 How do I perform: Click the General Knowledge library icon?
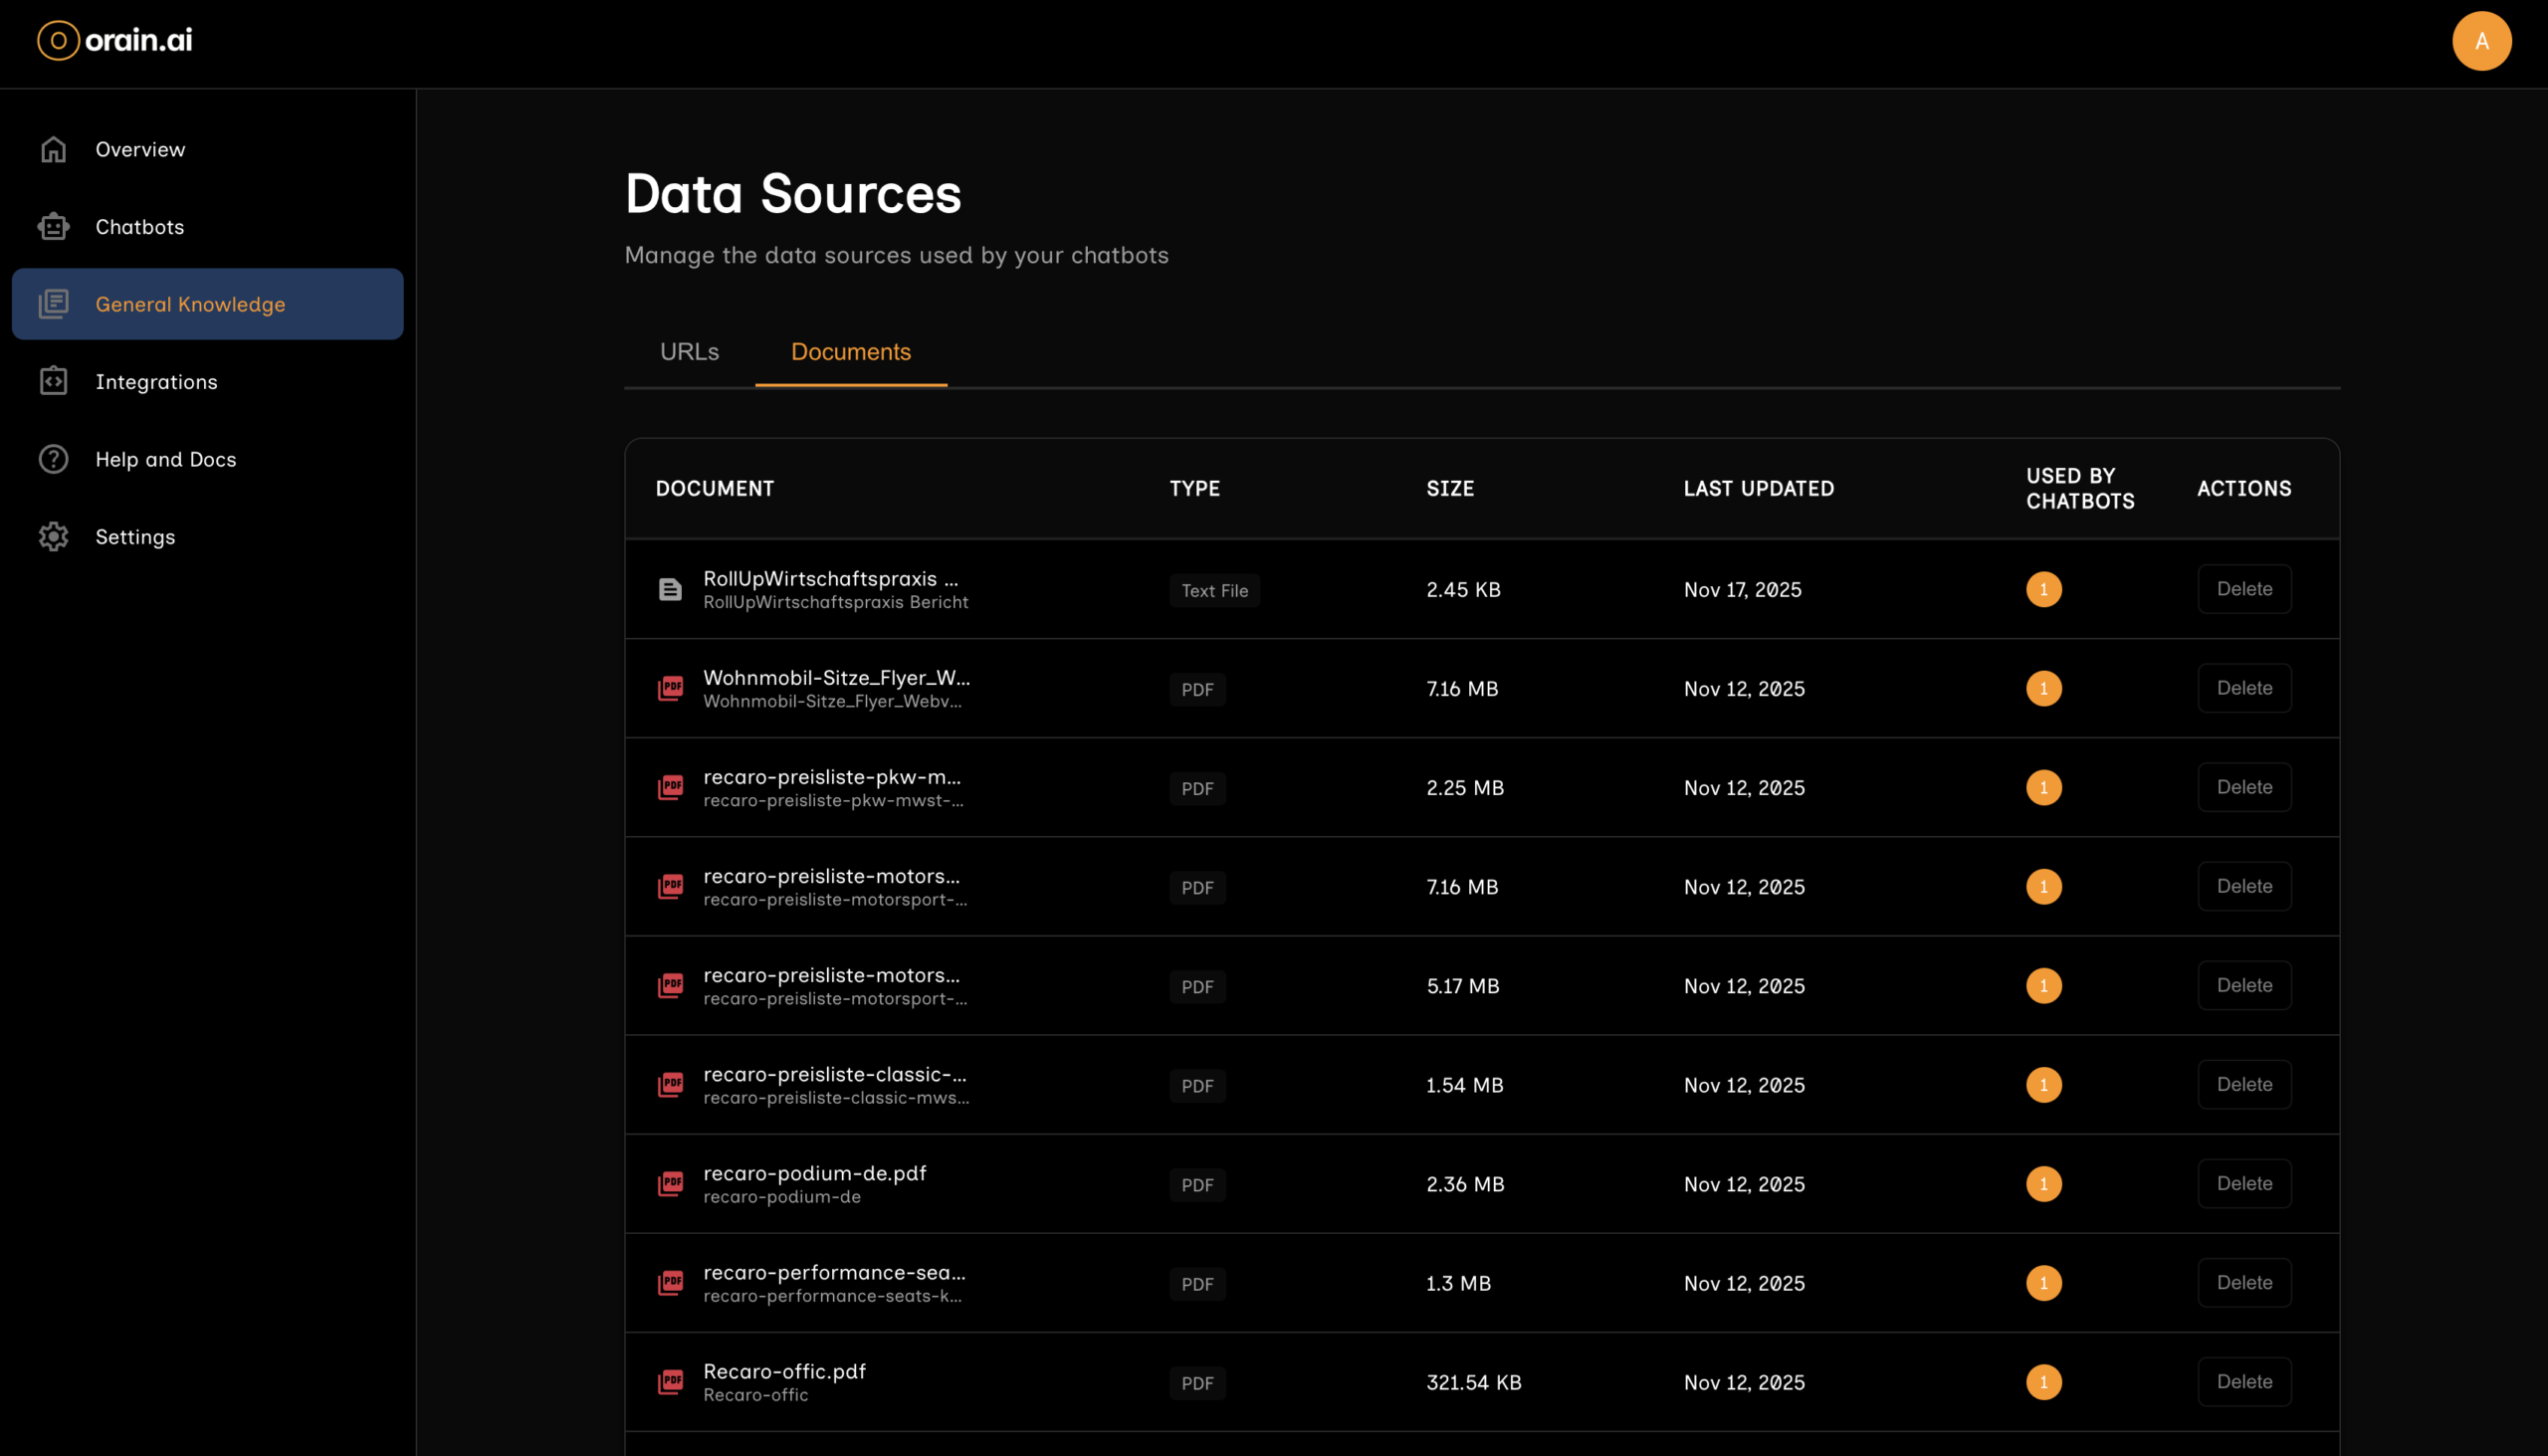coord(53,304)
